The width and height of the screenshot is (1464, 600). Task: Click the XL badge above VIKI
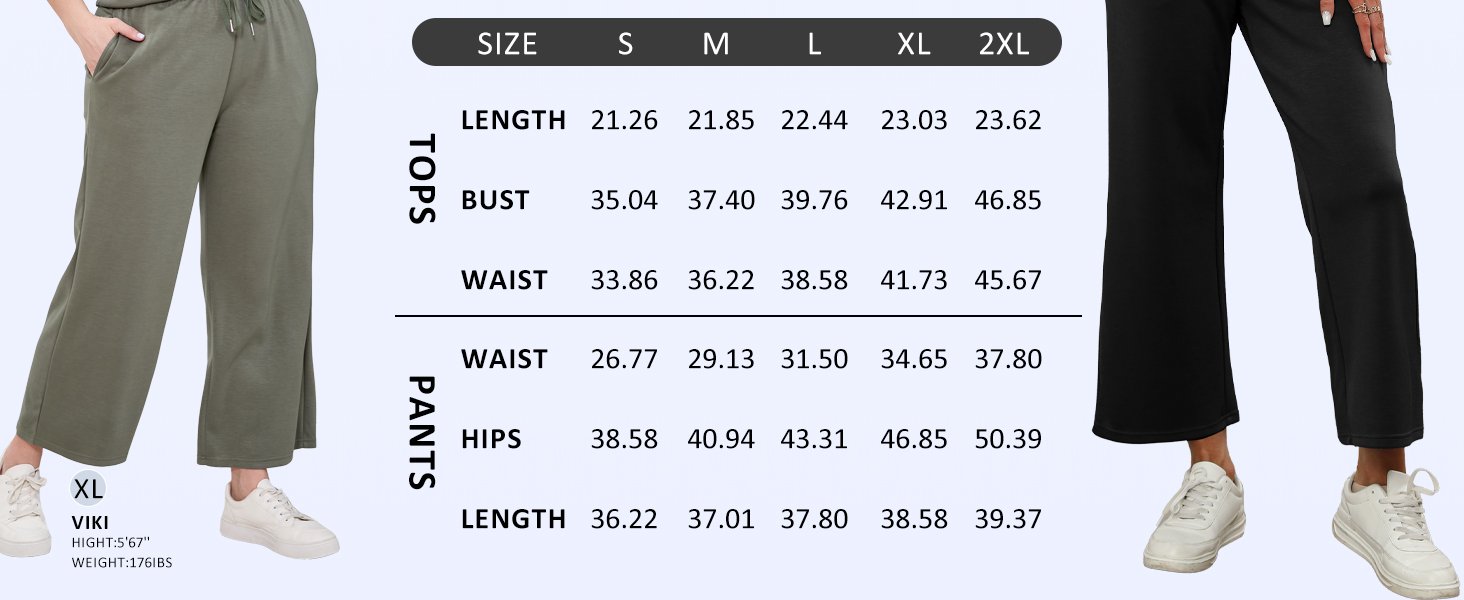[x=88, y=489]
